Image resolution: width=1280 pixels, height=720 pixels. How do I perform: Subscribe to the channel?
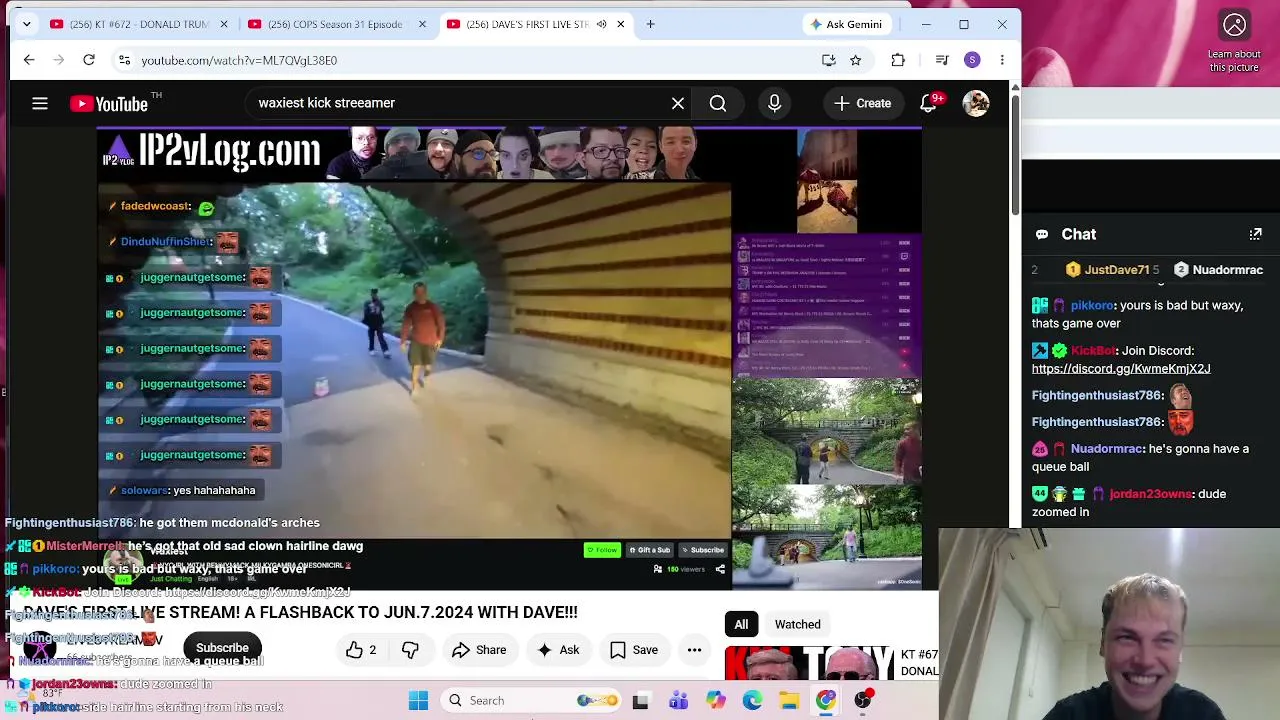[222, 648]
